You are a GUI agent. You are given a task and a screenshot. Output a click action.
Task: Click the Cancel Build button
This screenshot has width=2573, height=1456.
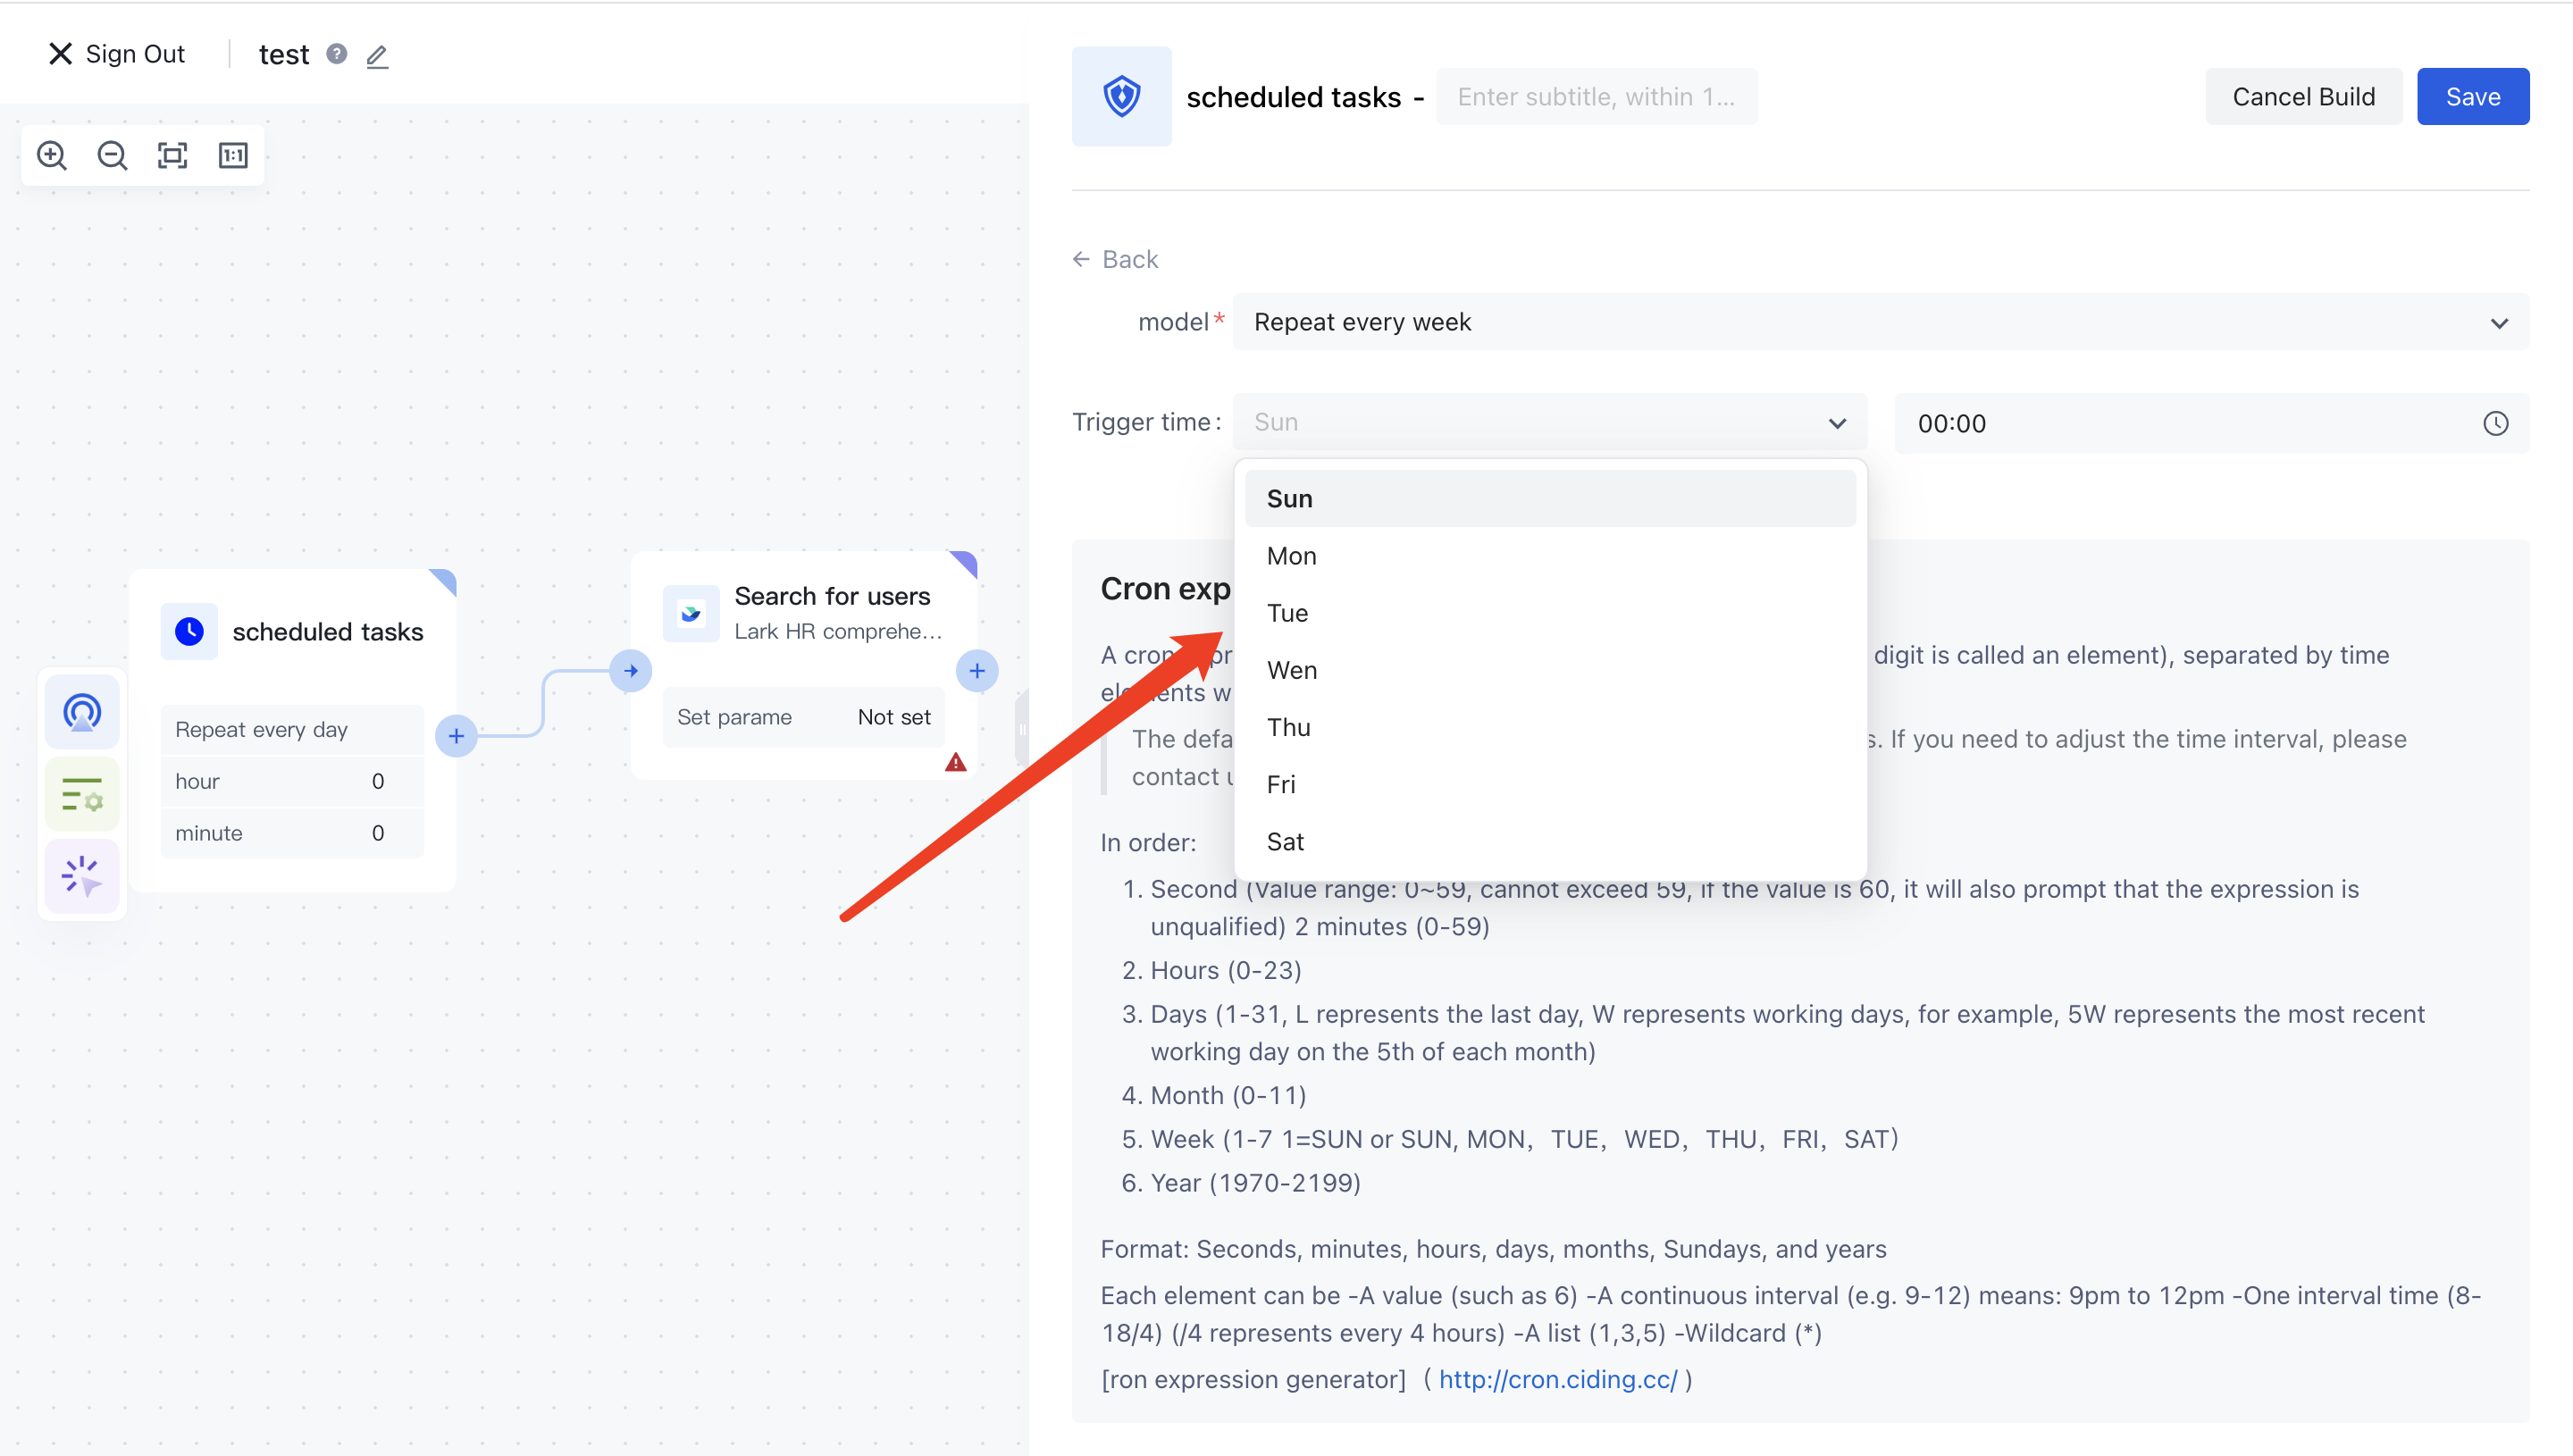(x=2303, y=97)
